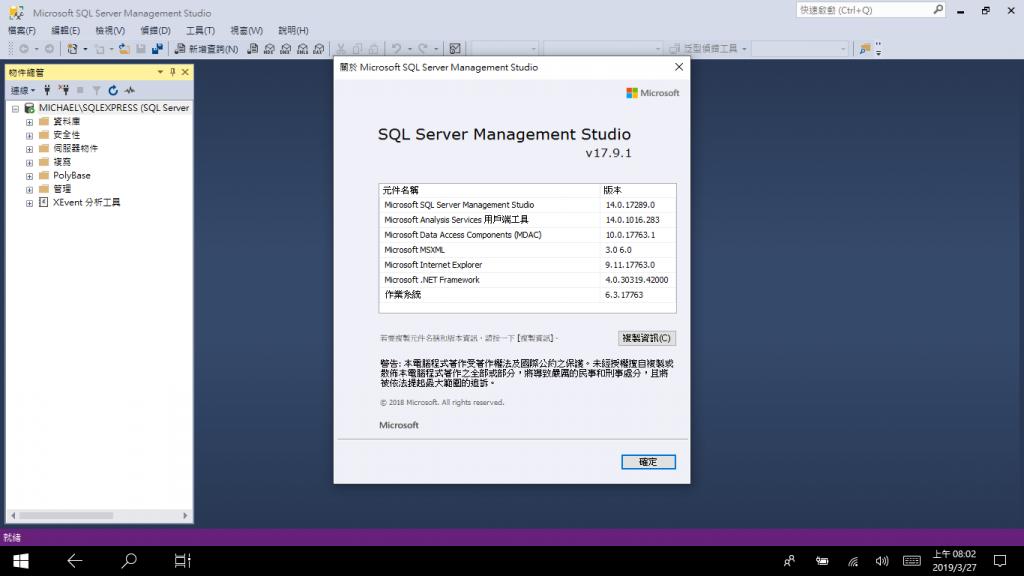Expand the XEvent 分析工具 node
This screenshot has height=576, width=1024.
[29, 203]
